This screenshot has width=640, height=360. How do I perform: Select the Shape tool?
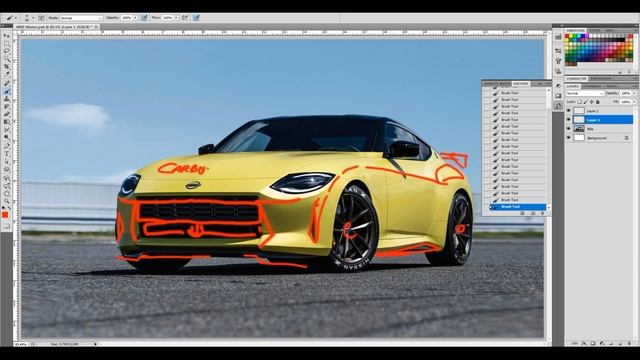[7, 169]
